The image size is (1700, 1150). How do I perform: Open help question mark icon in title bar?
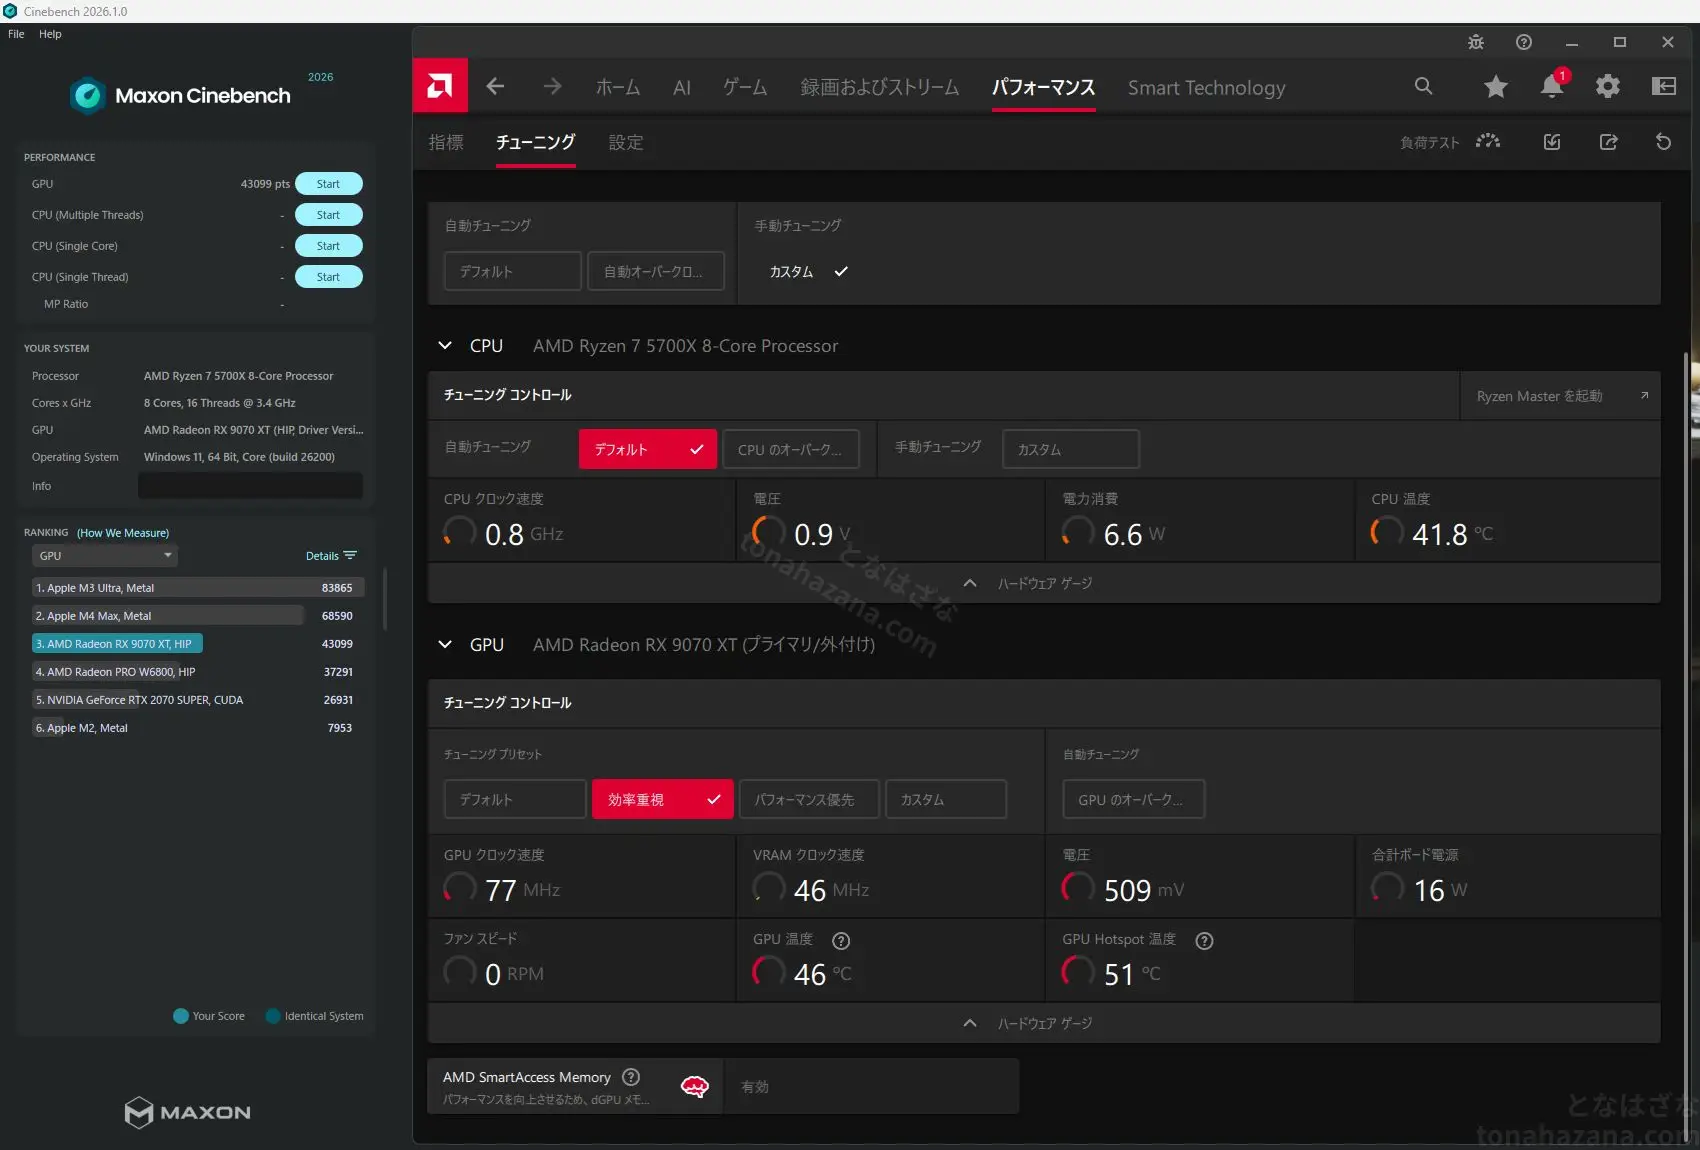1524,42
